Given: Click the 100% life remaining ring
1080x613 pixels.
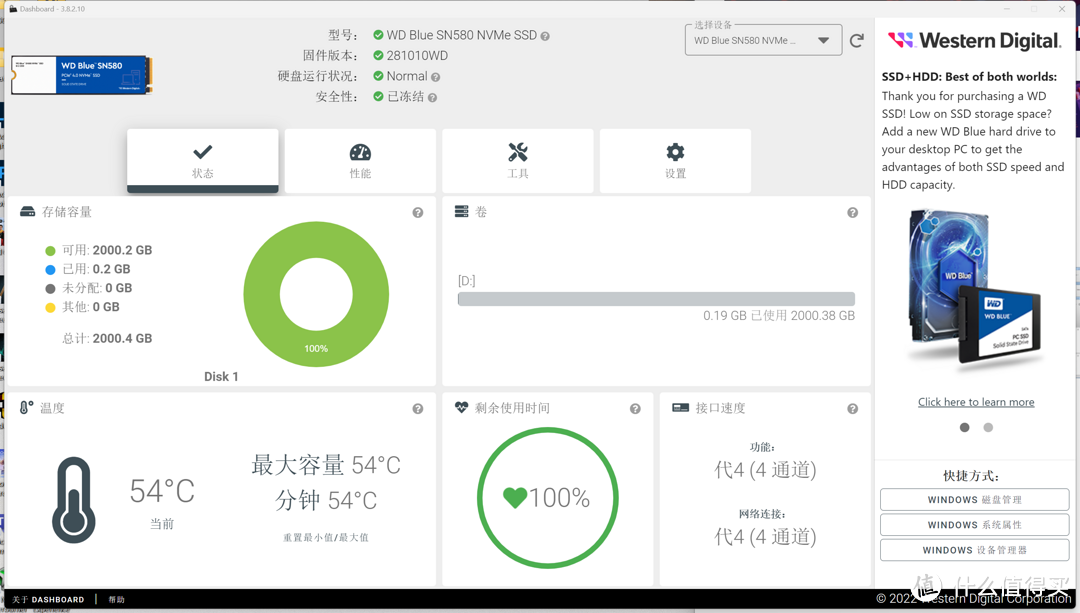Looking at the screenshot, I should click(548, 498).
